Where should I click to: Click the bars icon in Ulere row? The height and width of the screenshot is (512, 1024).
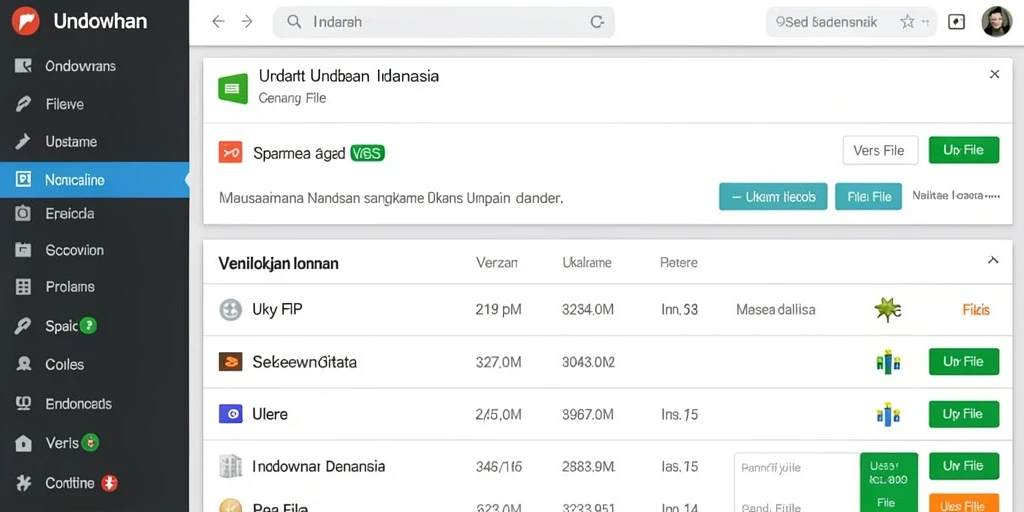click(x=888, y=414)
